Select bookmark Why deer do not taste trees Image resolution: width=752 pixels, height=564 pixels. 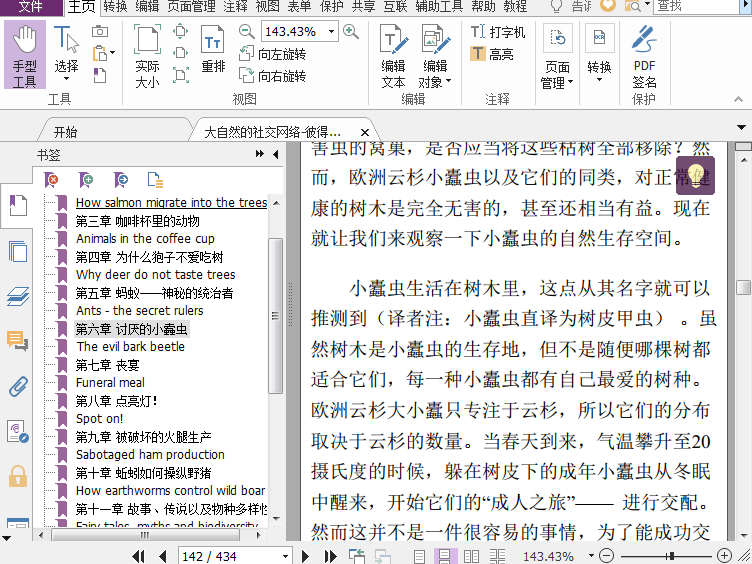click(155, 275)
